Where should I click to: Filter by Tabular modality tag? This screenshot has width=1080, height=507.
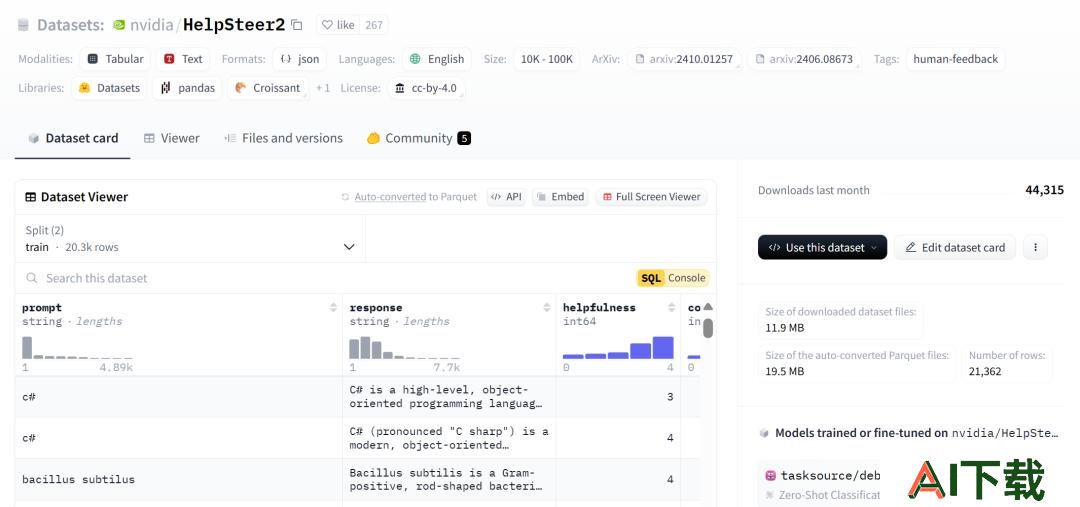pos(116,59)
